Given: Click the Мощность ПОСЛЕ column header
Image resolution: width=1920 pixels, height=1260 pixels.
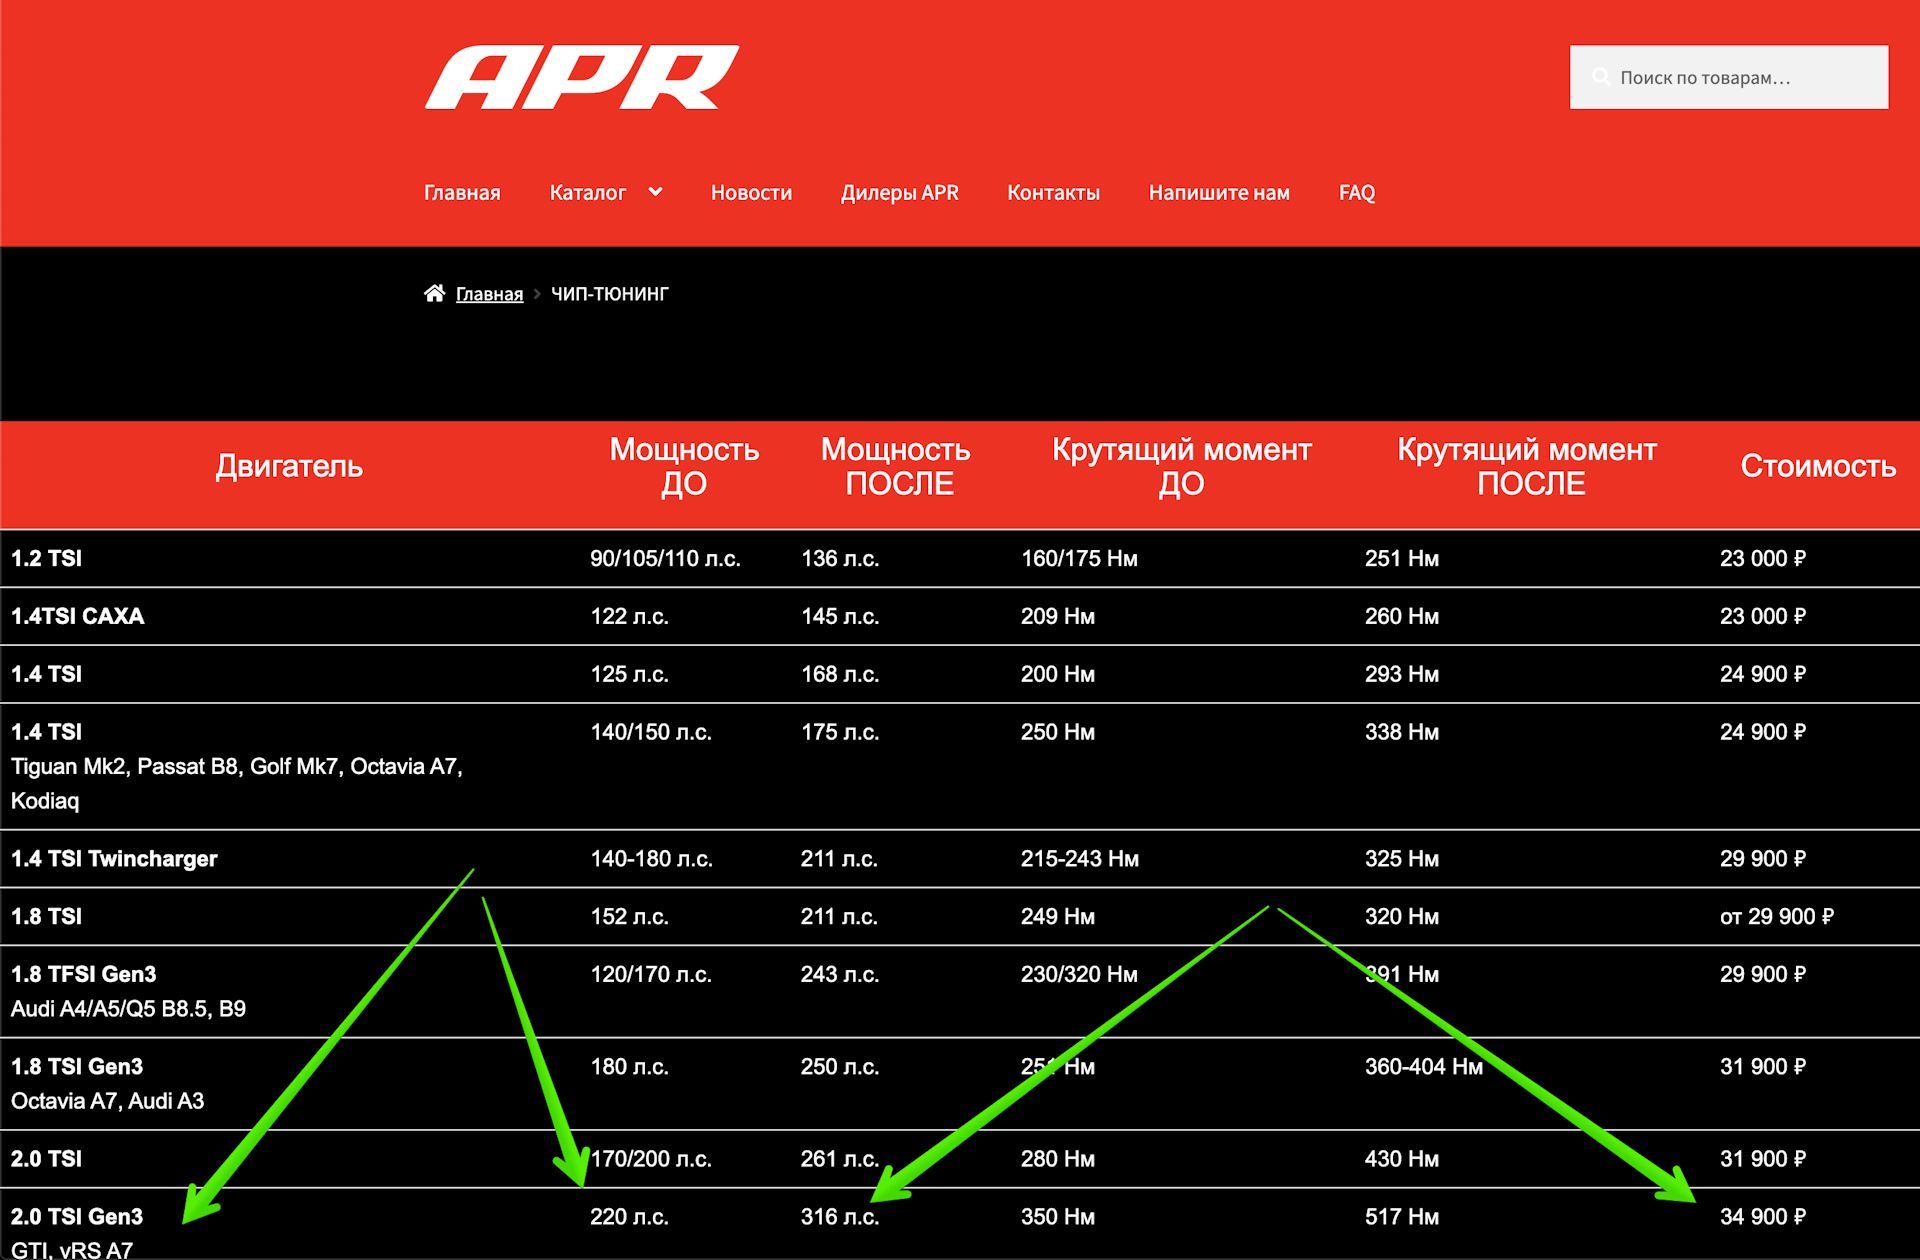Looking at the screenshot, I should [x=896, y=467].
